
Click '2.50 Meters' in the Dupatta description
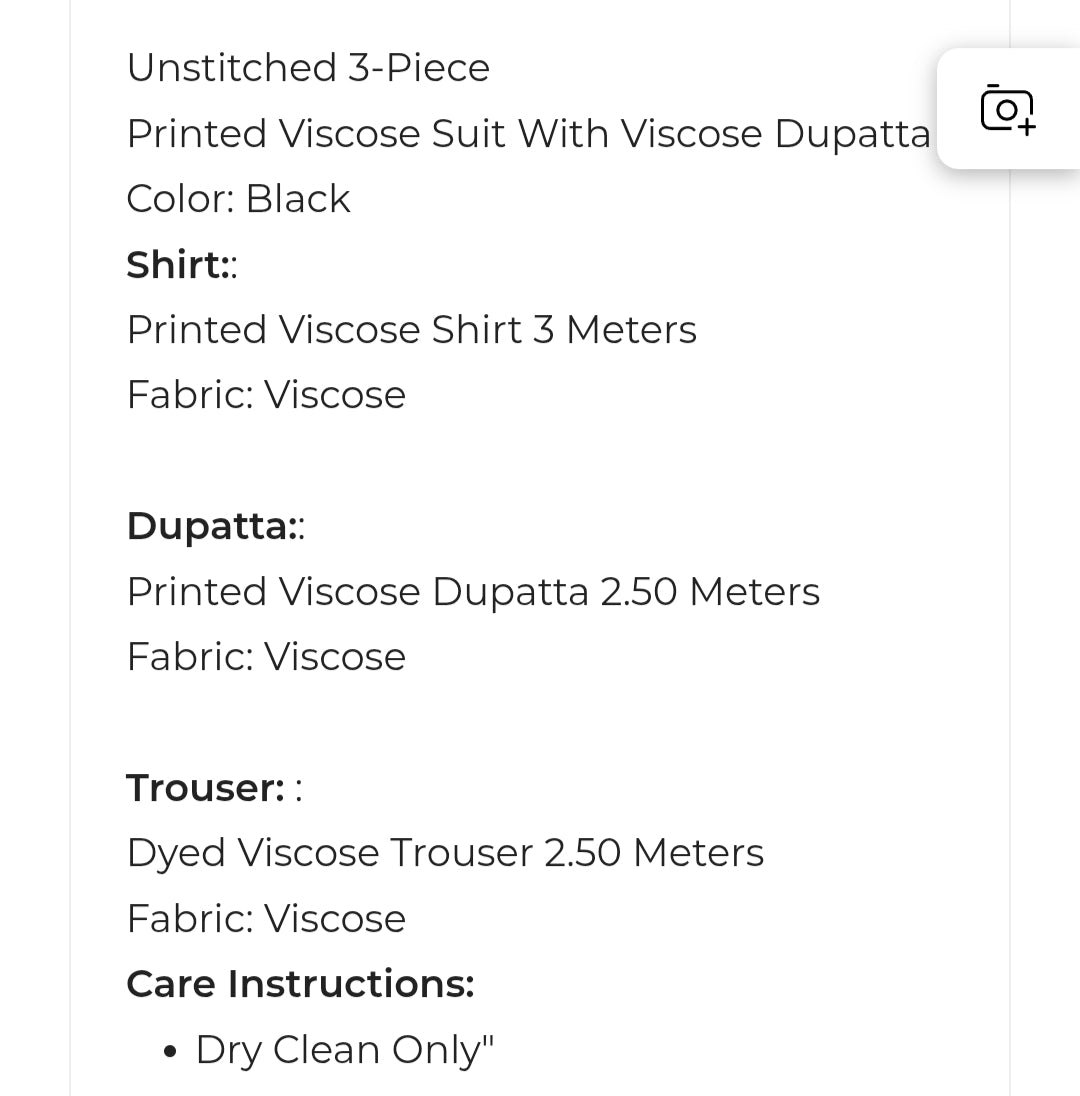[x=710, y=592]
